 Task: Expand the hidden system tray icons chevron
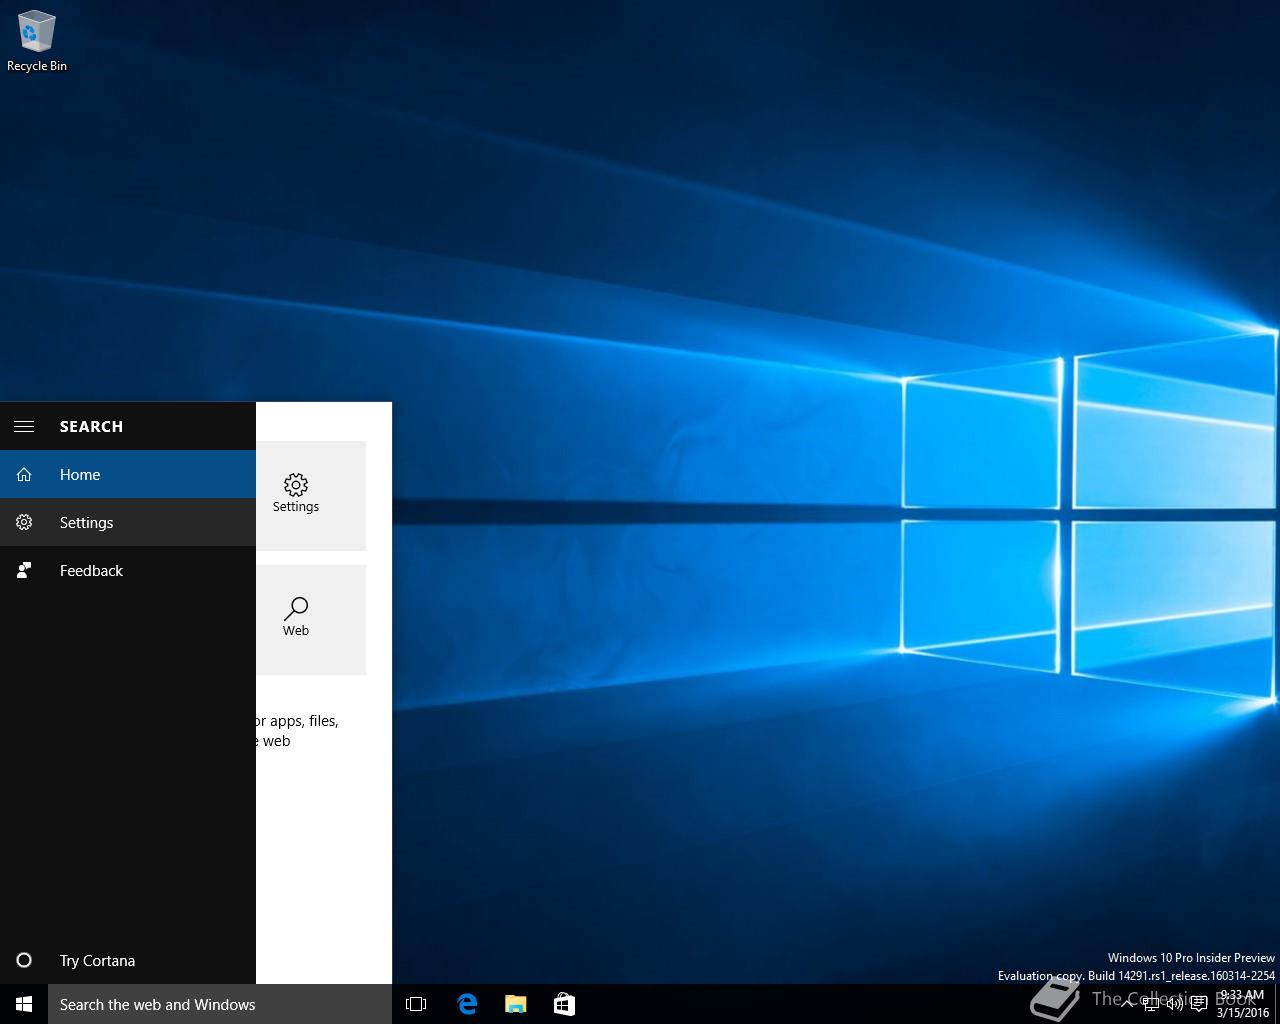tap(1127, 1005)
